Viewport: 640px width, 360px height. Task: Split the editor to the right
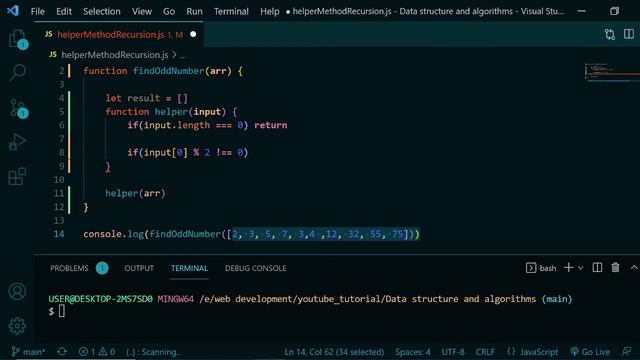point(629,34)
